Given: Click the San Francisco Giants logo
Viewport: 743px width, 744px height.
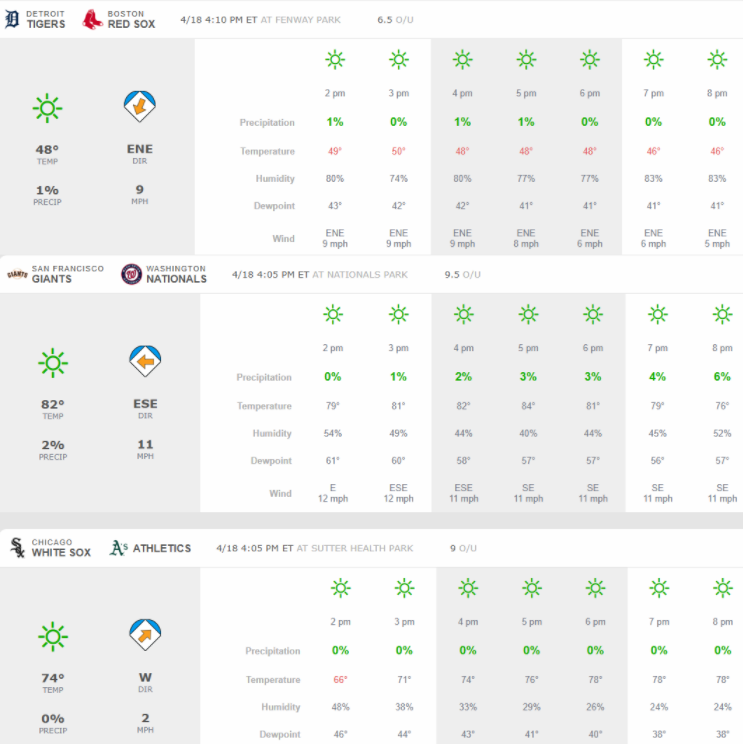Looking at the screenshot, I should [x=16, y=274].
